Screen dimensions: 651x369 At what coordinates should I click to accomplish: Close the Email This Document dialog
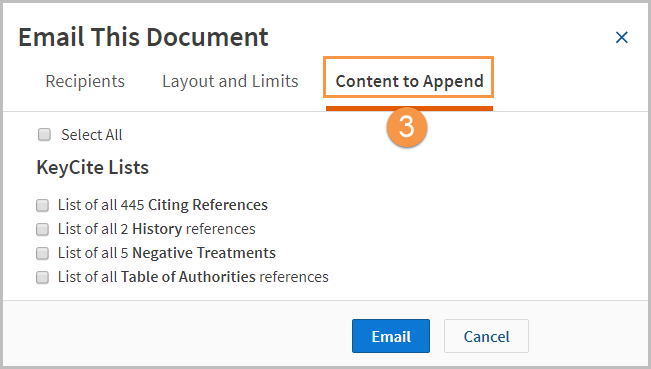pyautogui.click(x=622, y=37)
